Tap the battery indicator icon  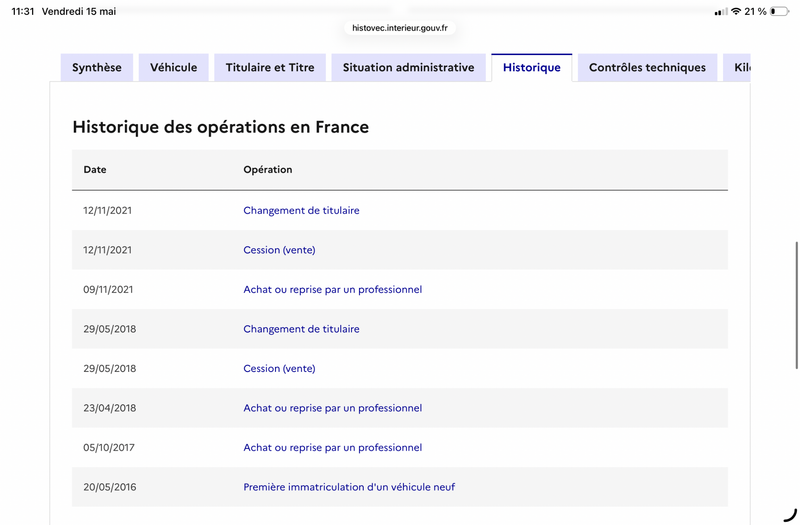click(779, 11)
